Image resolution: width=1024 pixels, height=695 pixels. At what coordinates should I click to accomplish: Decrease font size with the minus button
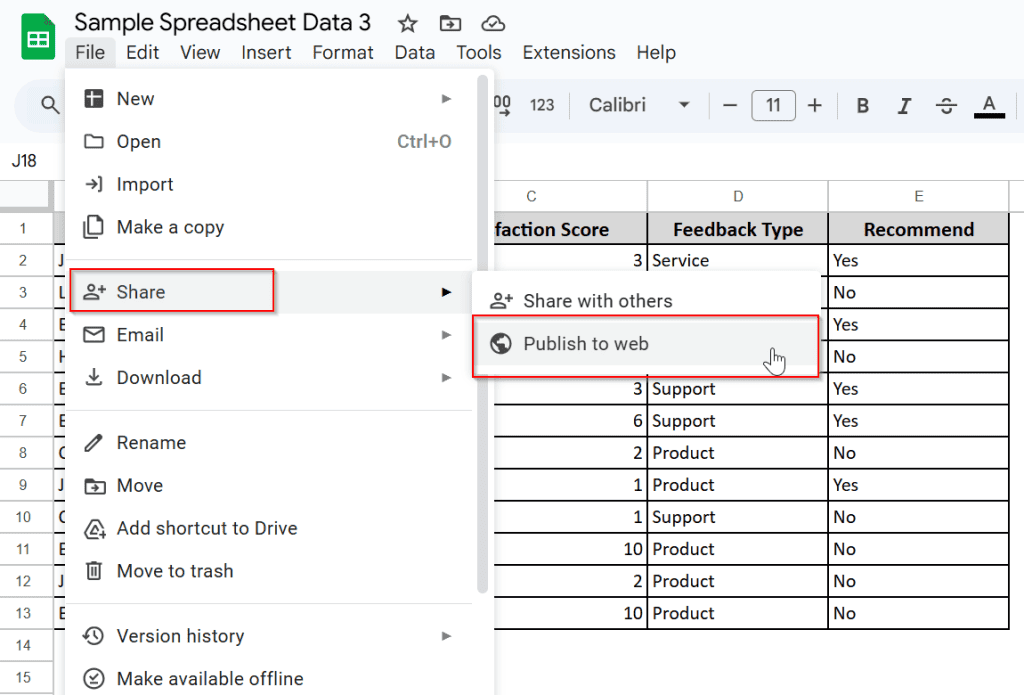coord(731,105)
